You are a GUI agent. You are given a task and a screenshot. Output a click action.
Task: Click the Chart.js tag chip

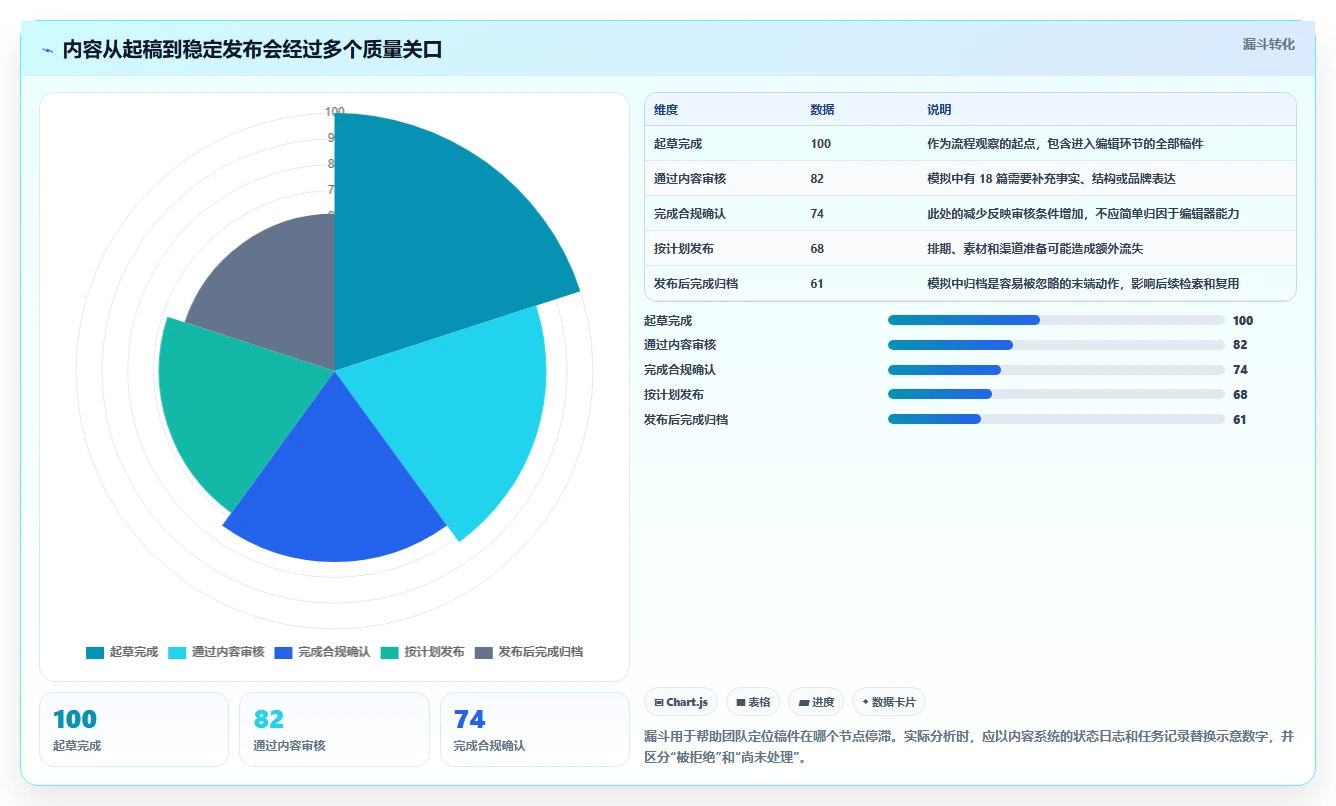[x=681, y=702]
